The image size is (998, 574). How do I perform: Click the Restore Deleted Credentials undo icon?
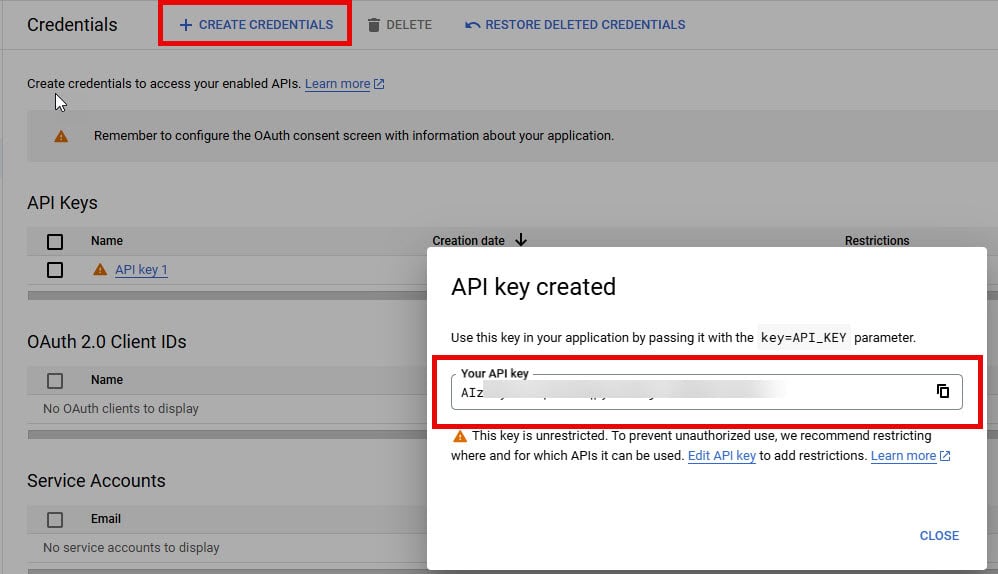pyautogui.click(x=472, y=25)
